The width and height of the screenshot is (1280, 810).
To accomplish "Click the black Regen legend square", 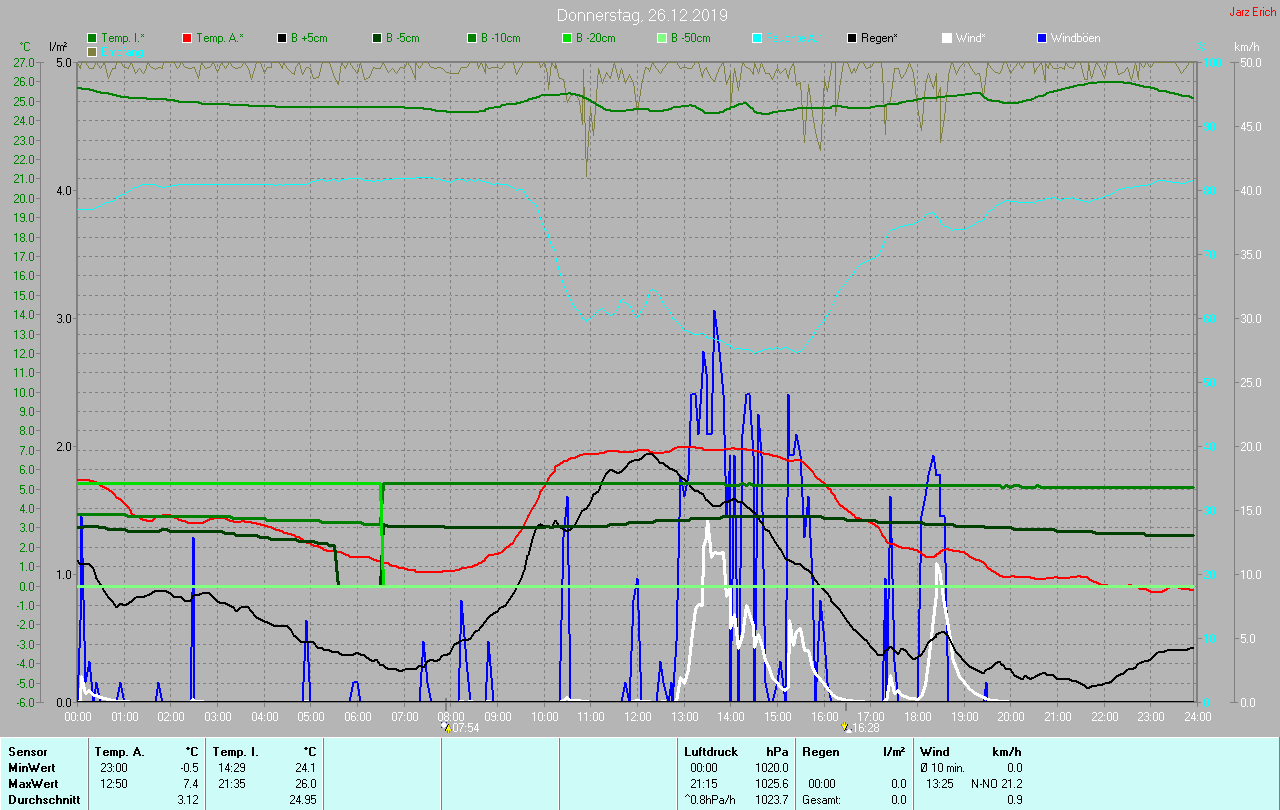I will 852,38.
